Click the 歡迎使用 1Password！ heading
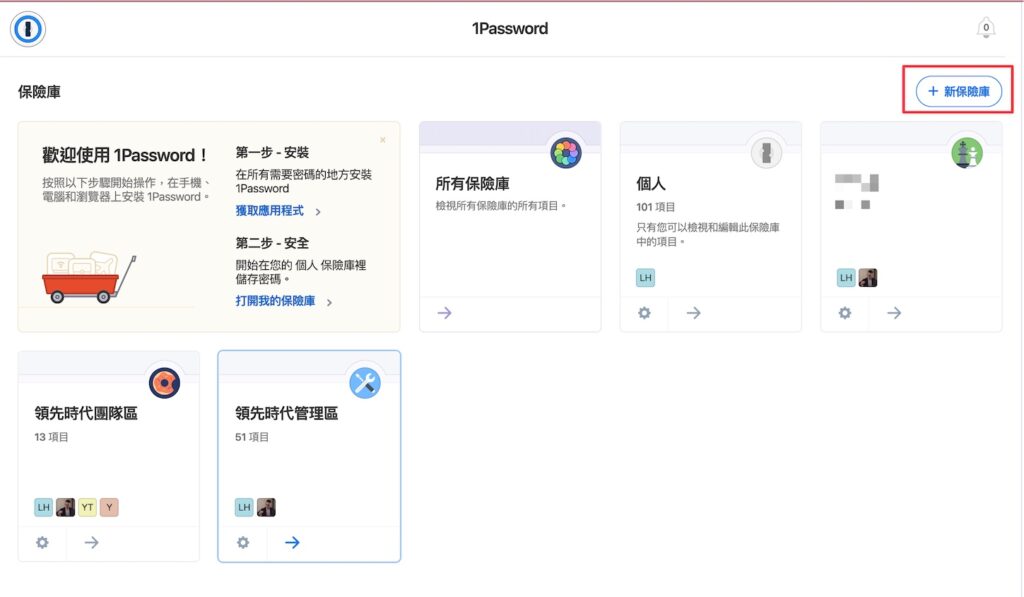Viewport: 1024px width, 597px height. click(125, 155)
